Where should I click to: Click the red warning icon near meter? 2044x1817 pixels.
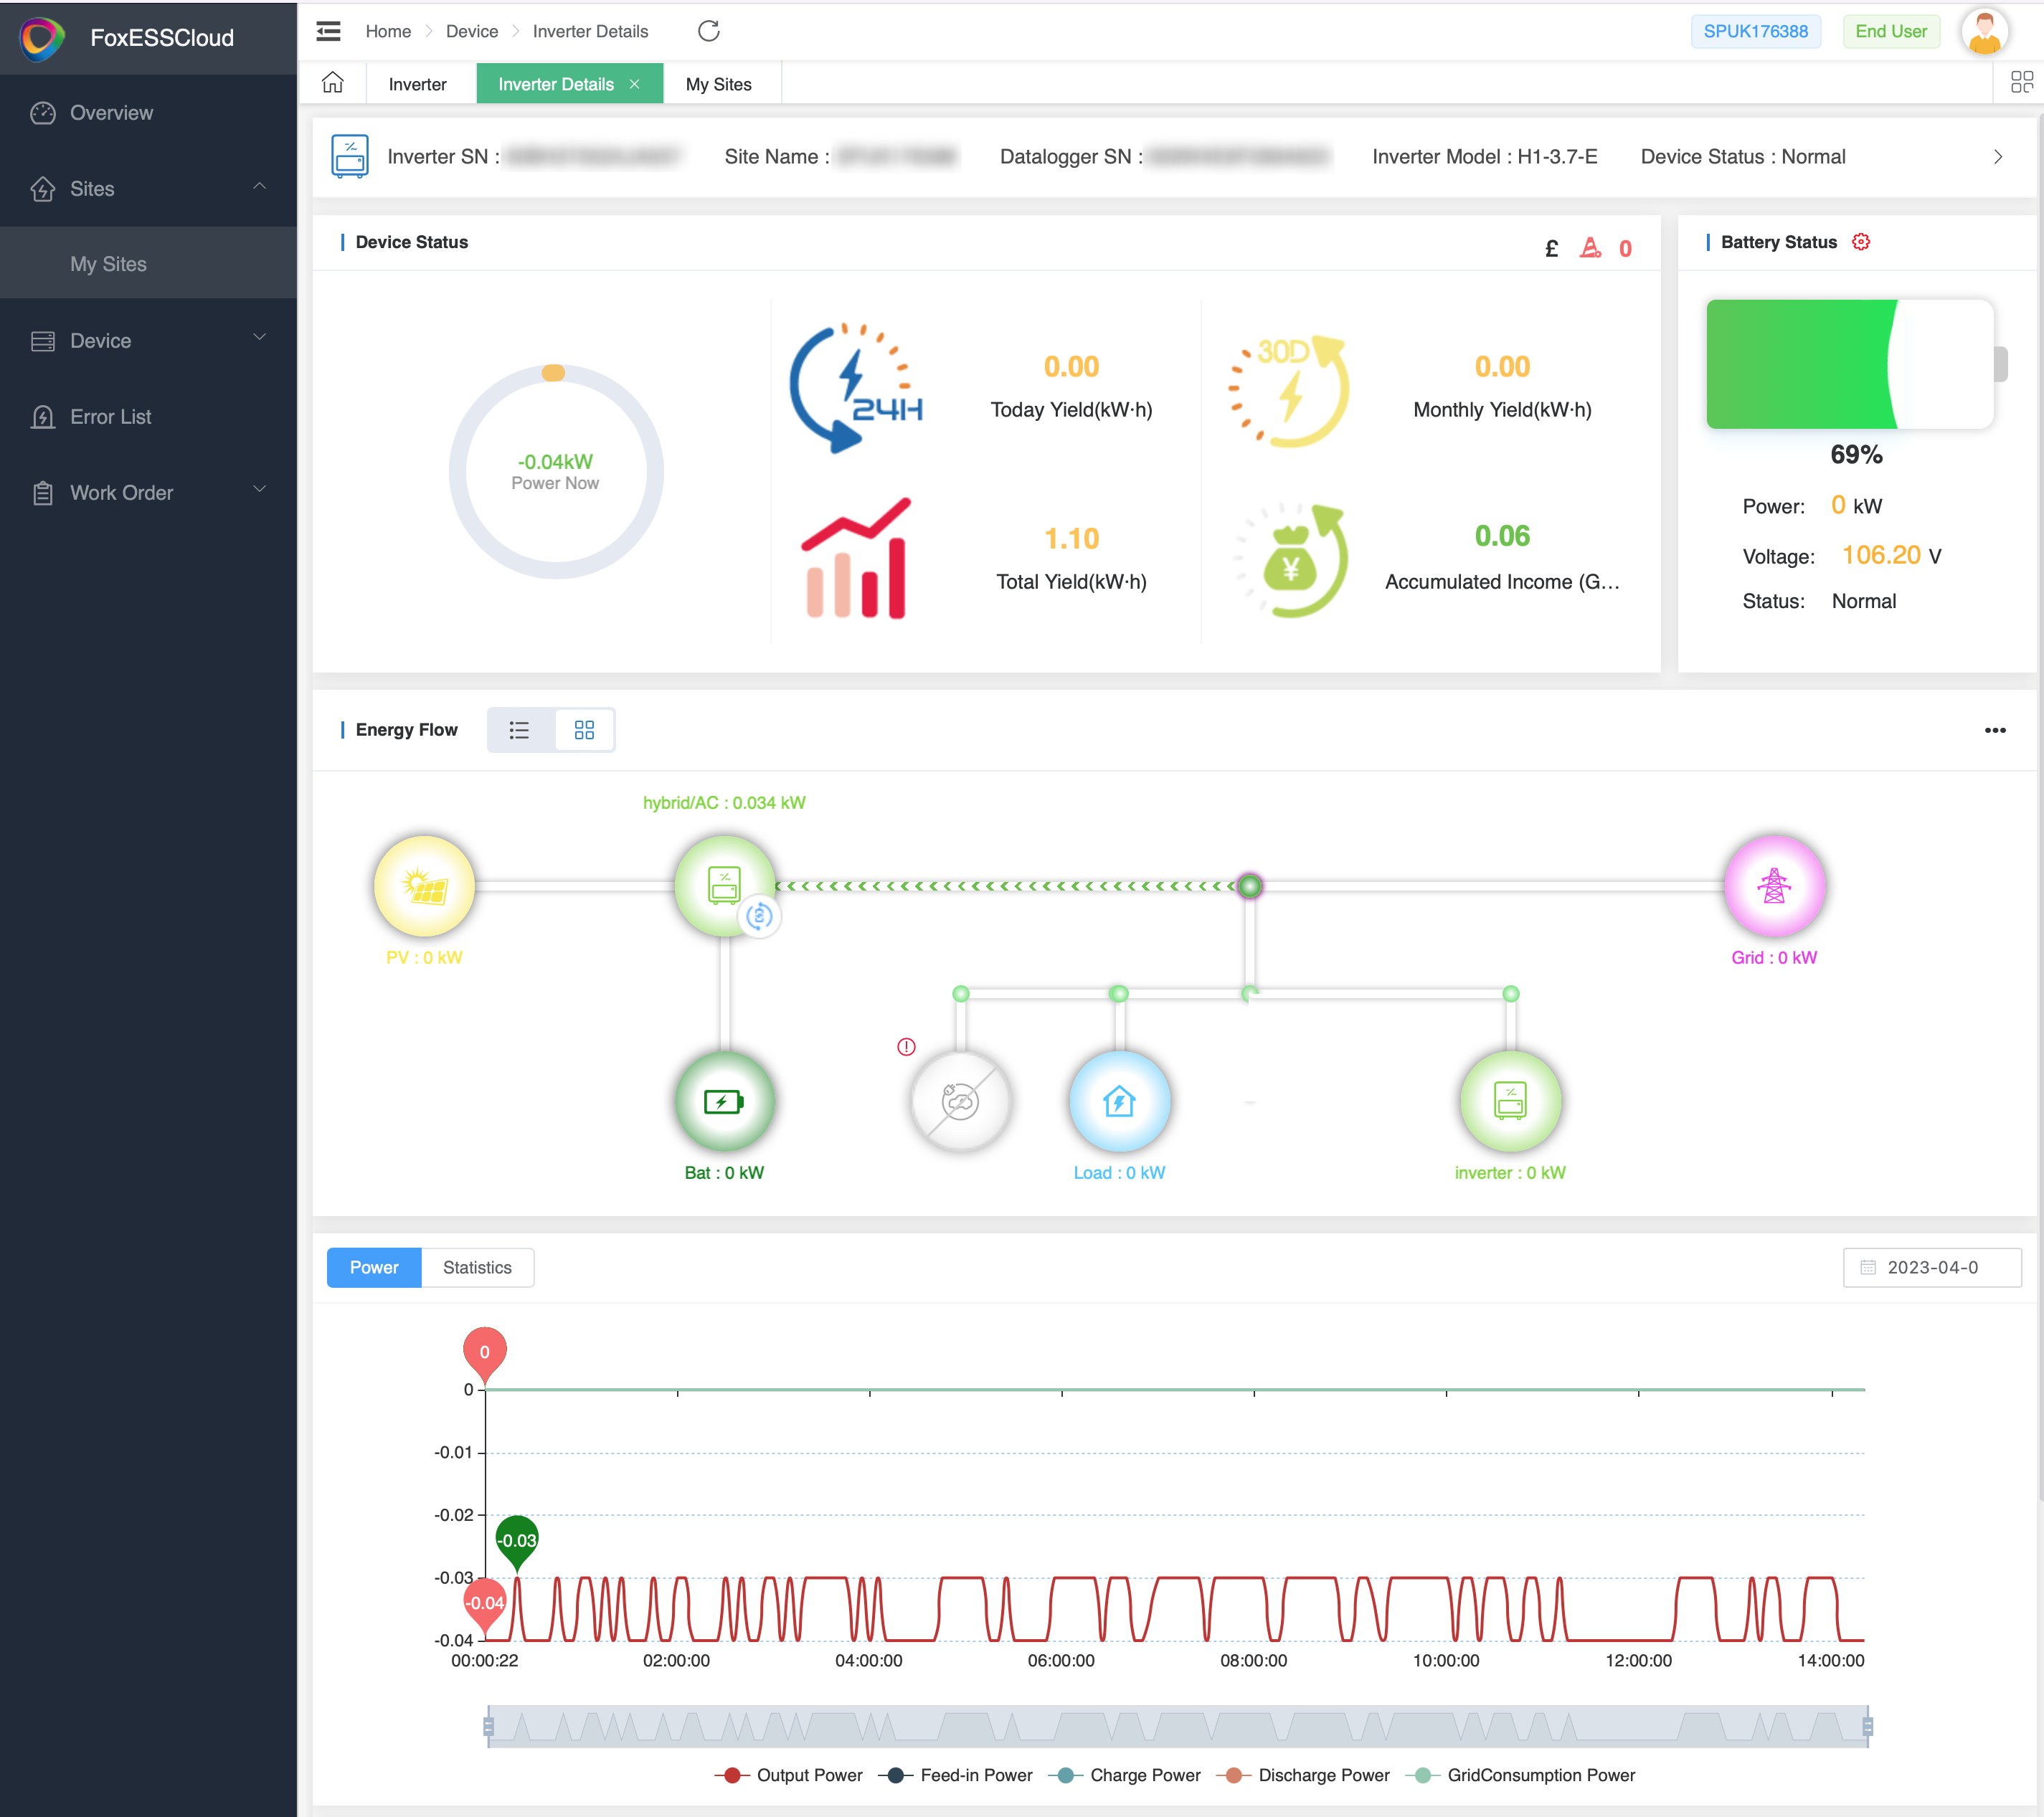[906, 1046]
